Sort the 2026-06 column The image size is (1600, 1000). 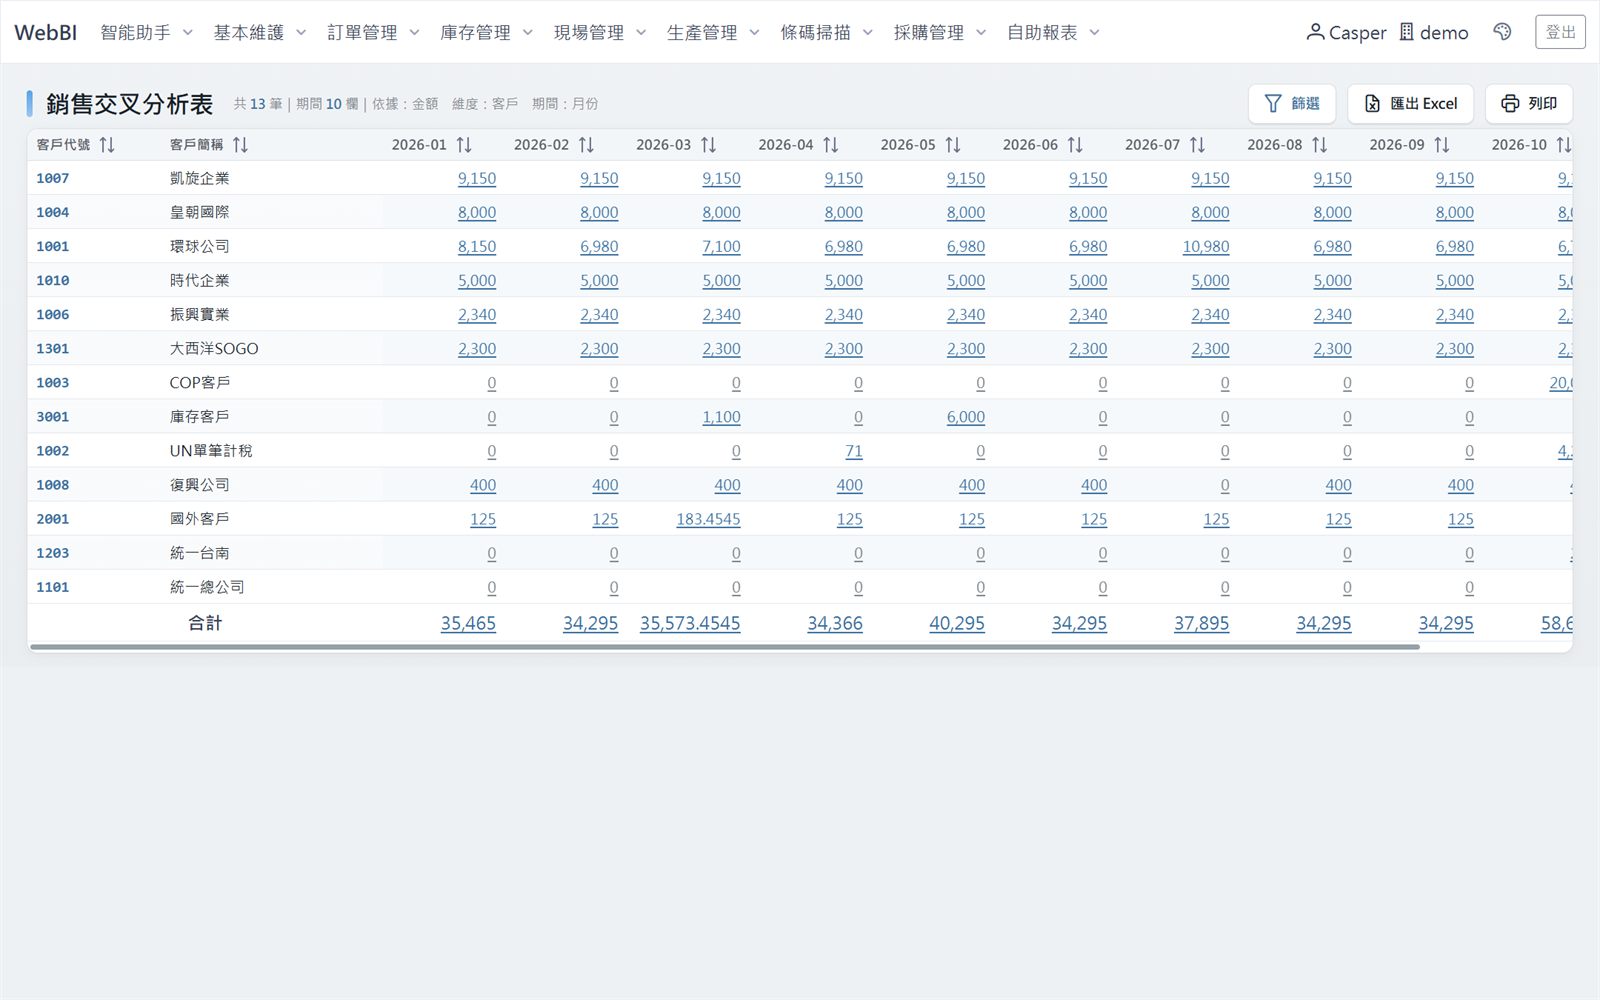click(x=1075, y=145)
